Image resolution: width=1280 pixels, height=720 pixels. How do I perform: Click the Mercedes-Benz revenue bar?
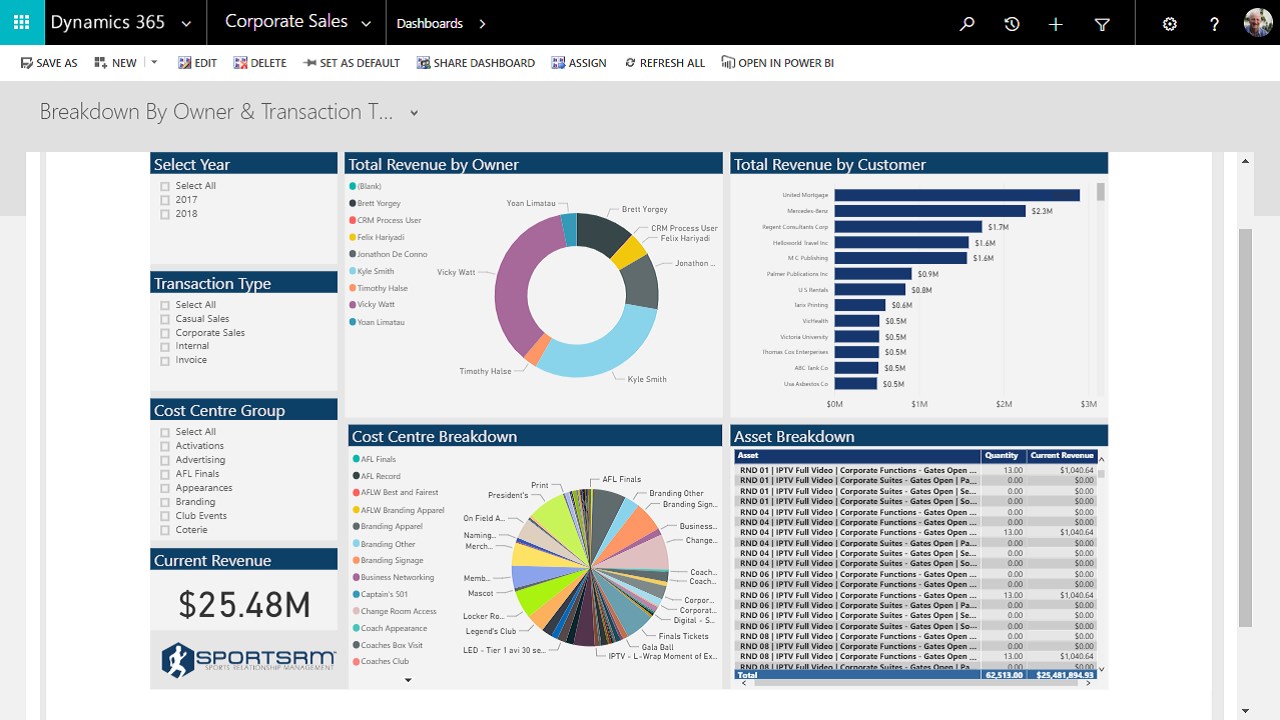tap(930, 211)
